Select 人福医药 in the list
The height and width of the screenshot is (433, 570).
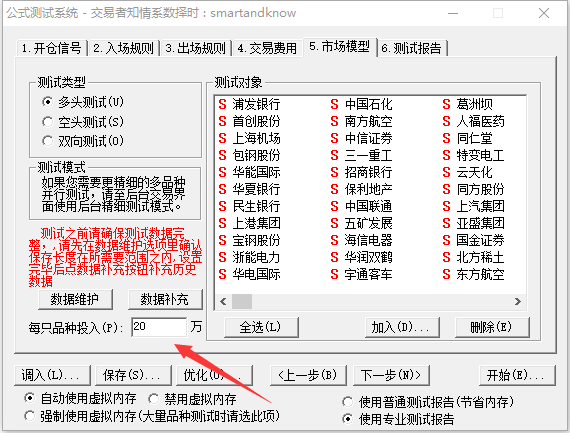tap(474, 121)
